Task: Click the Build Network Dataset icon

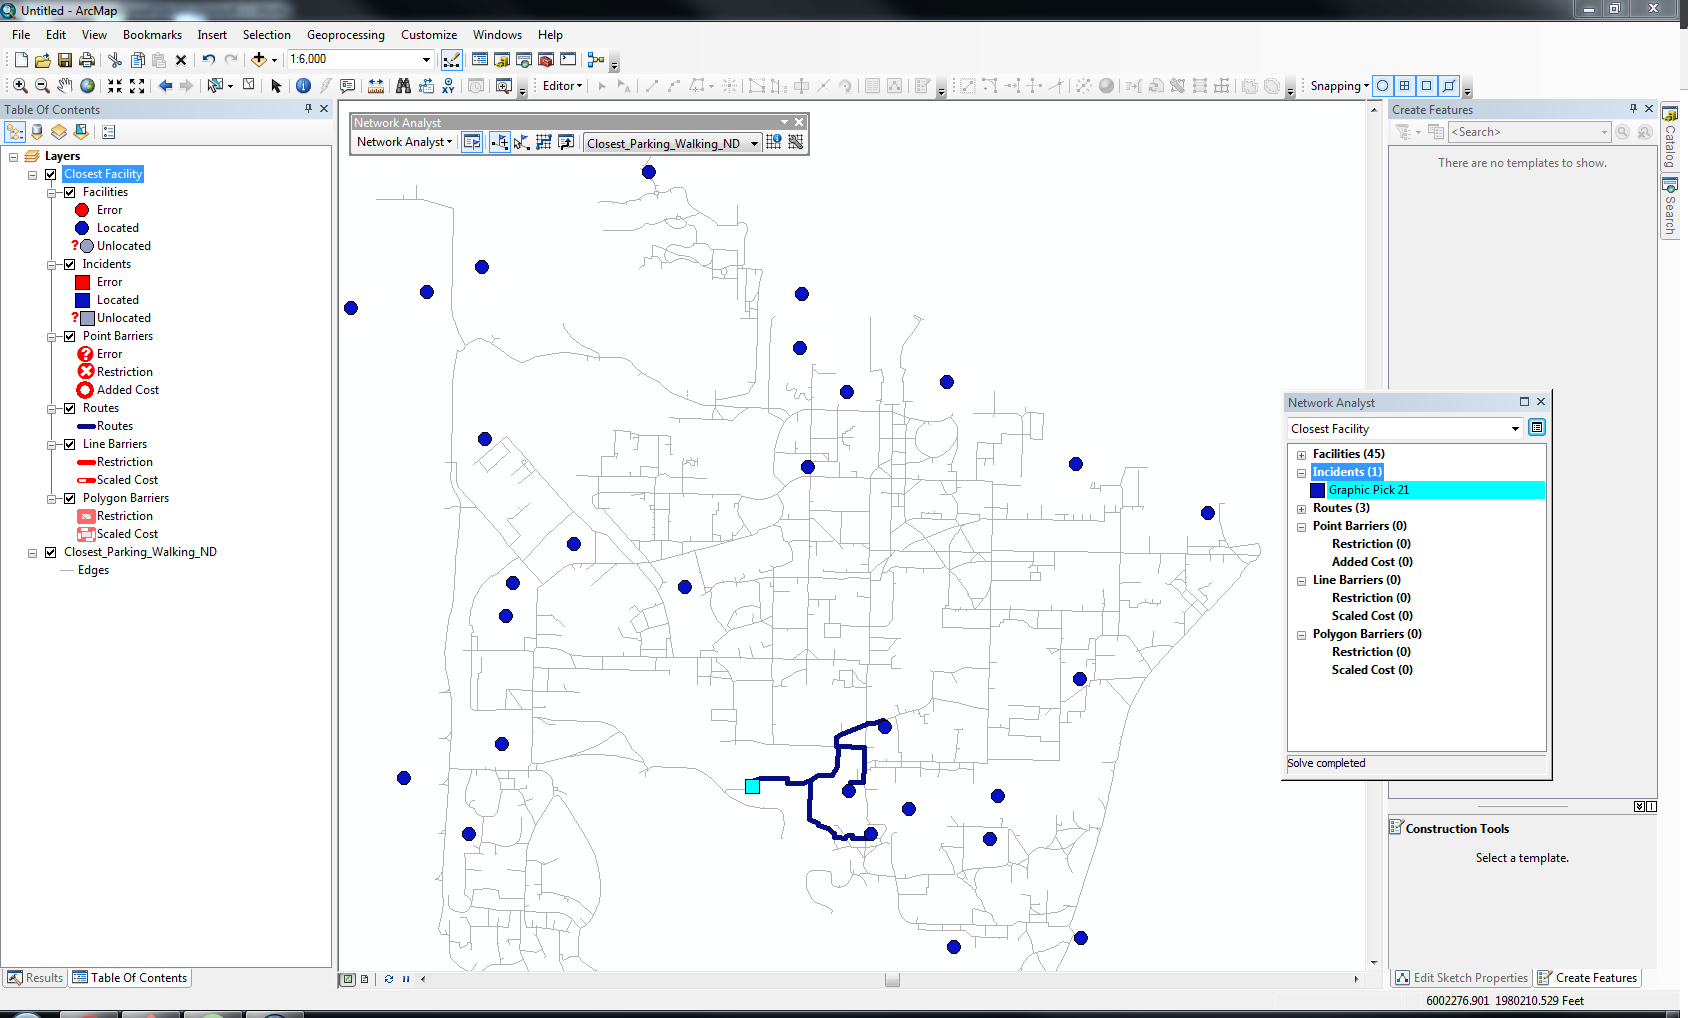Action: (x=796, y=143)
